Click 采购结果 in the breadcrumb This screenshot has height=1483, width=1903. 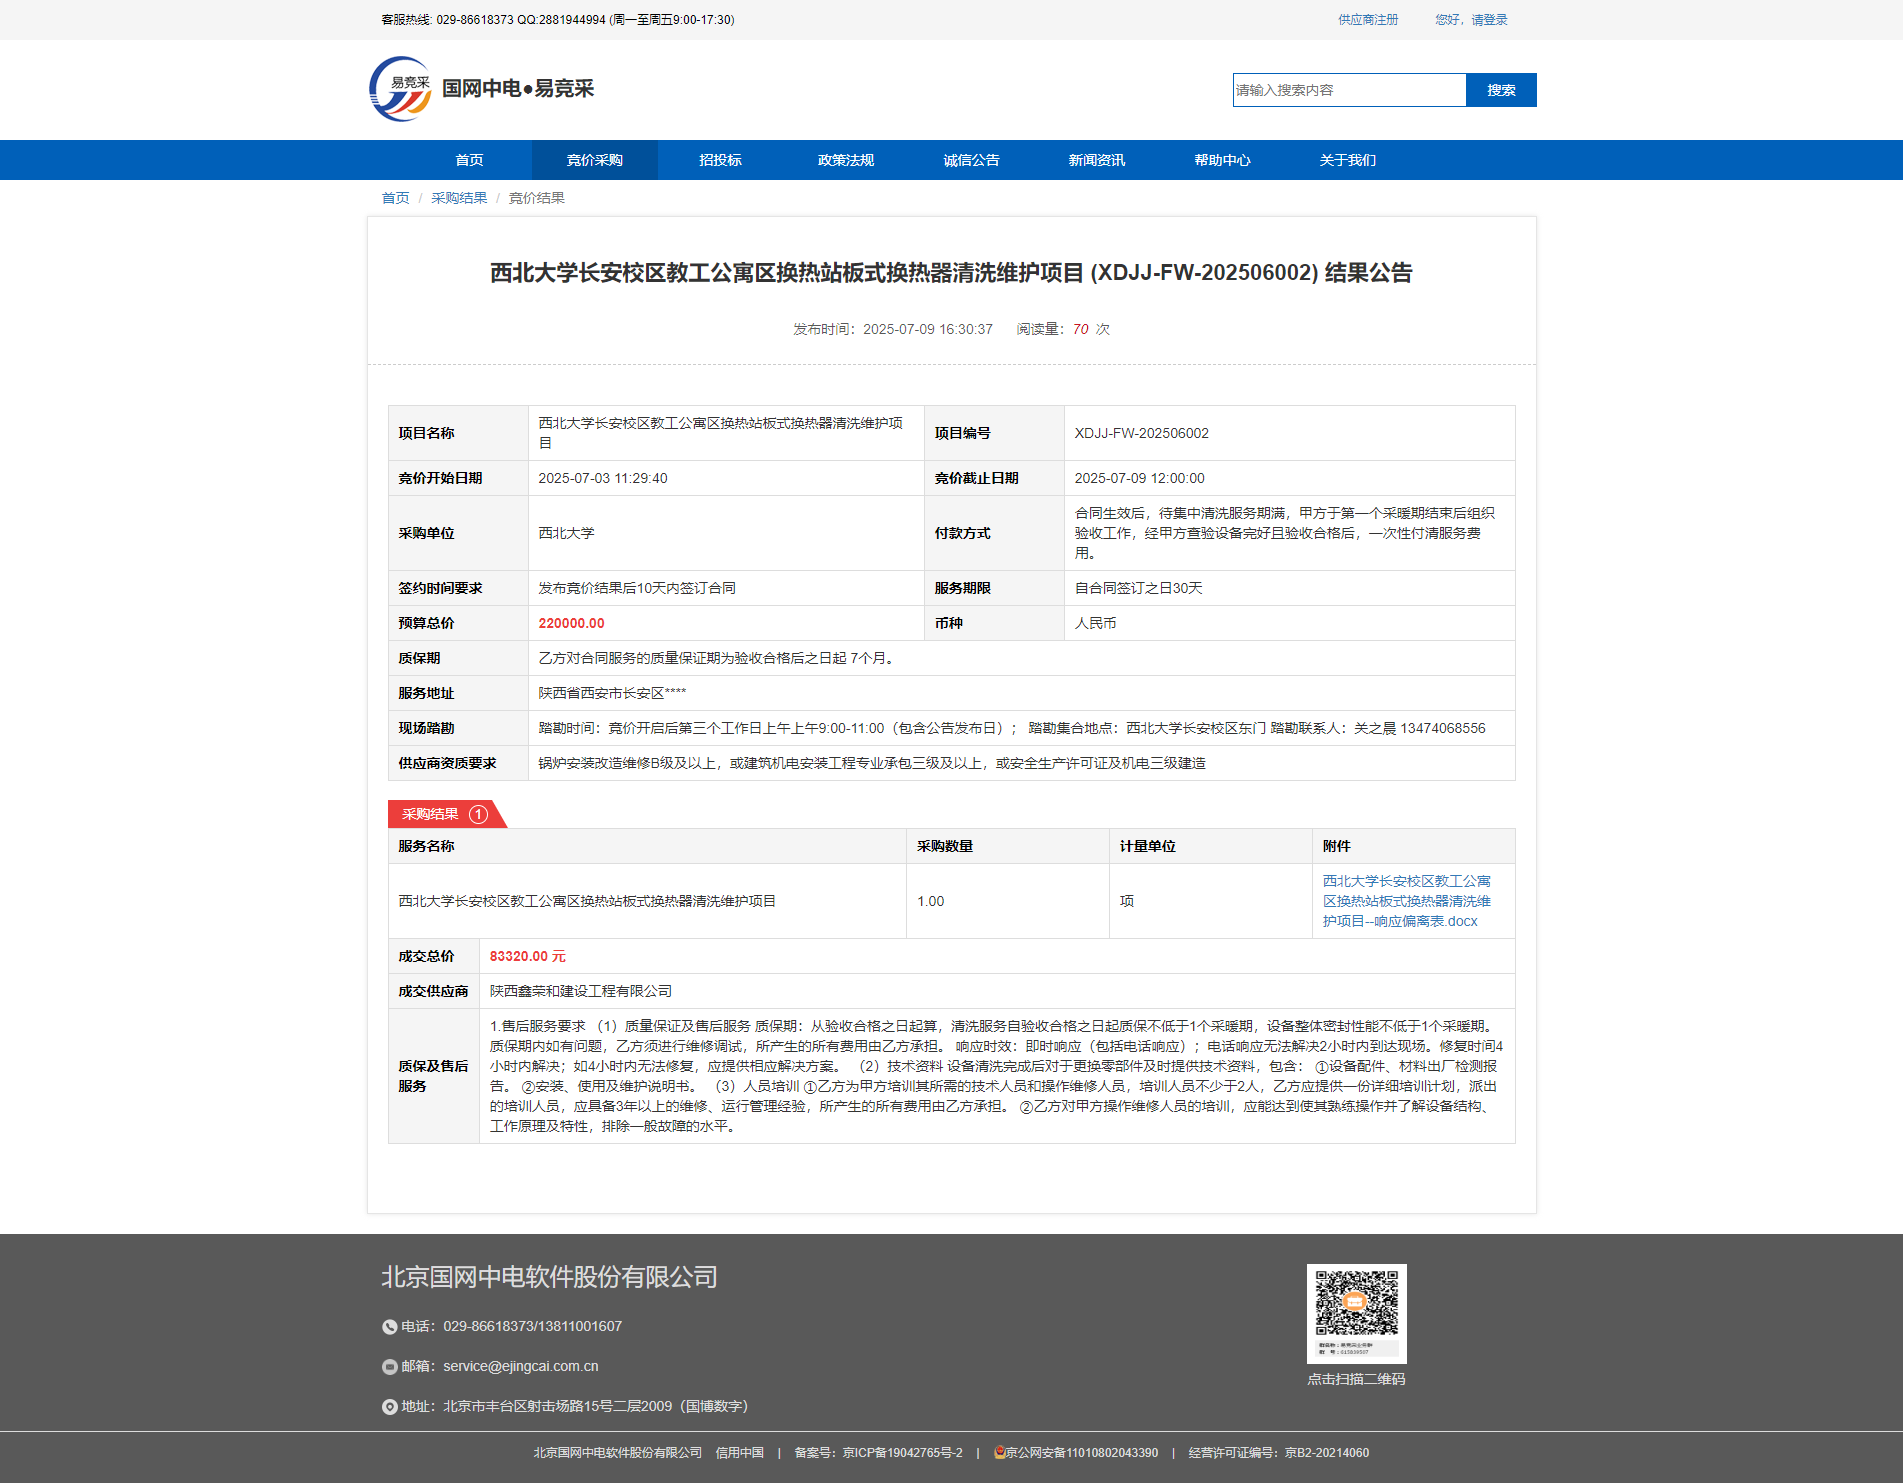[459, 198]
